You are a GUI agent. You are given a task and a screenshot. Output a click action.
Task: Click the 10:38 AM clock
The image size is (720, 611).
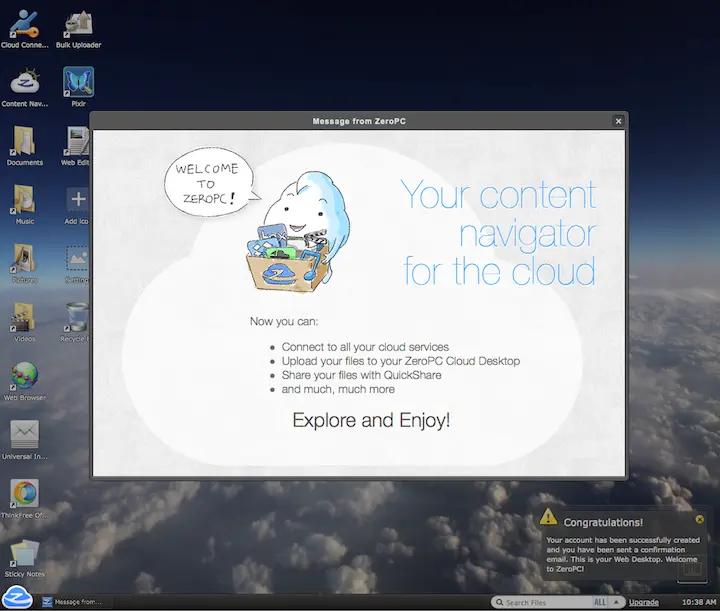(x=698, y=602)
